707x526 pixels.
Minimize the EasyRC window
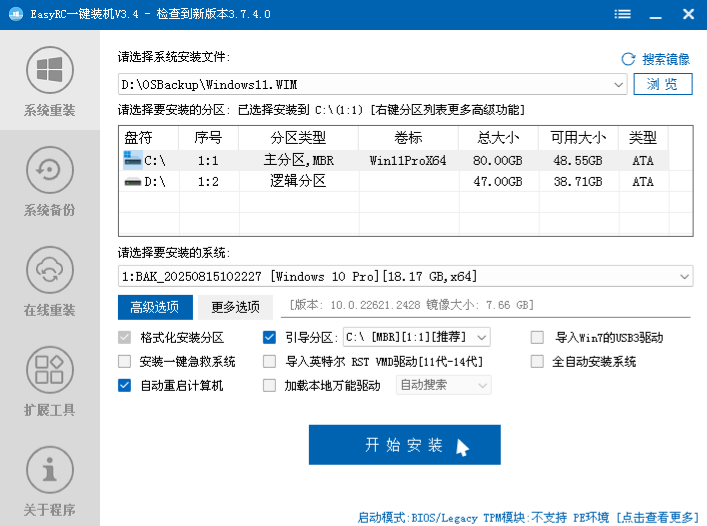tap(656, 15)
